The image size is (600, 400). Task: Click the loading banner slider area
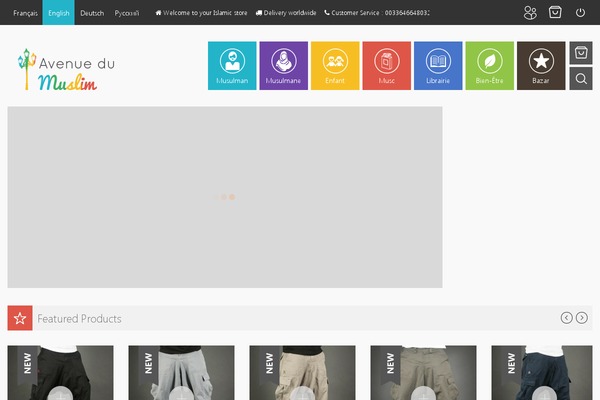225,197
